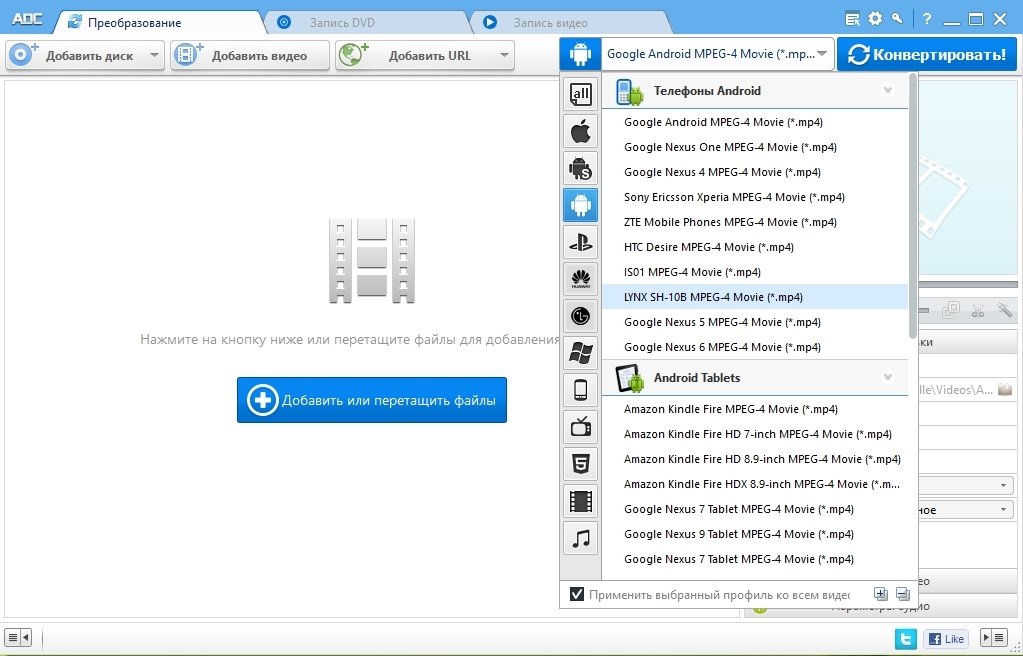Open the Windows devices category
1023x656 pixels.
pyautogui.click(x=580, y=354)
